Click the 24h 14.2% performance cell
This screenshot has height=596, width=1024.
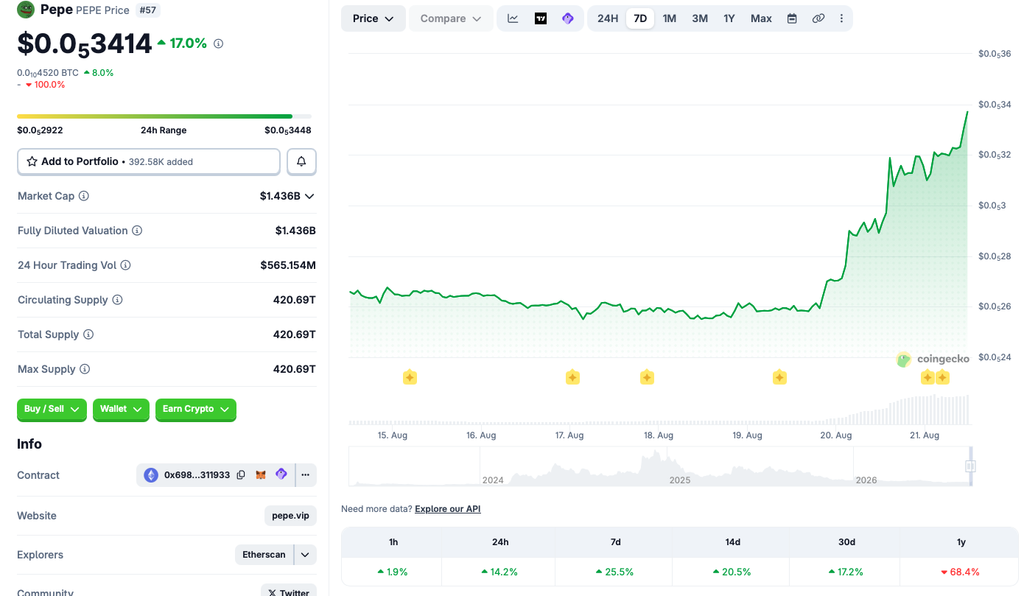[x=499, y=572]
